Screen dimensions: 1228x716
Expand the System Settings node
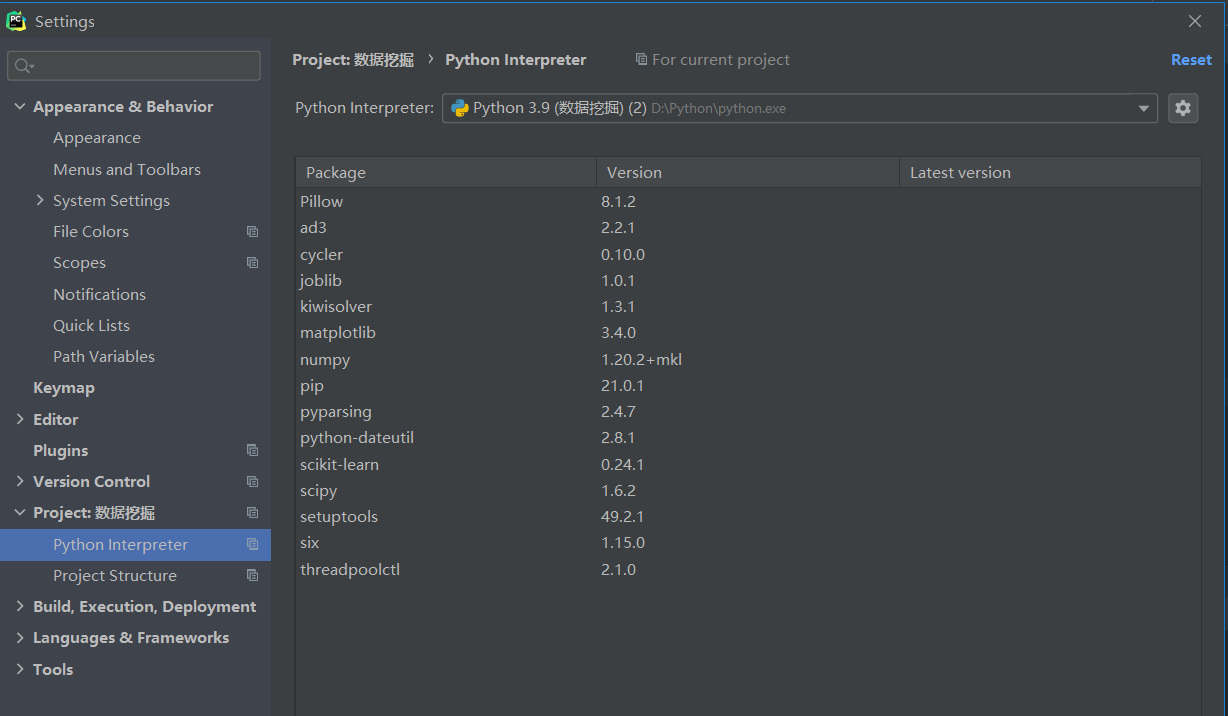pos(40,200)
